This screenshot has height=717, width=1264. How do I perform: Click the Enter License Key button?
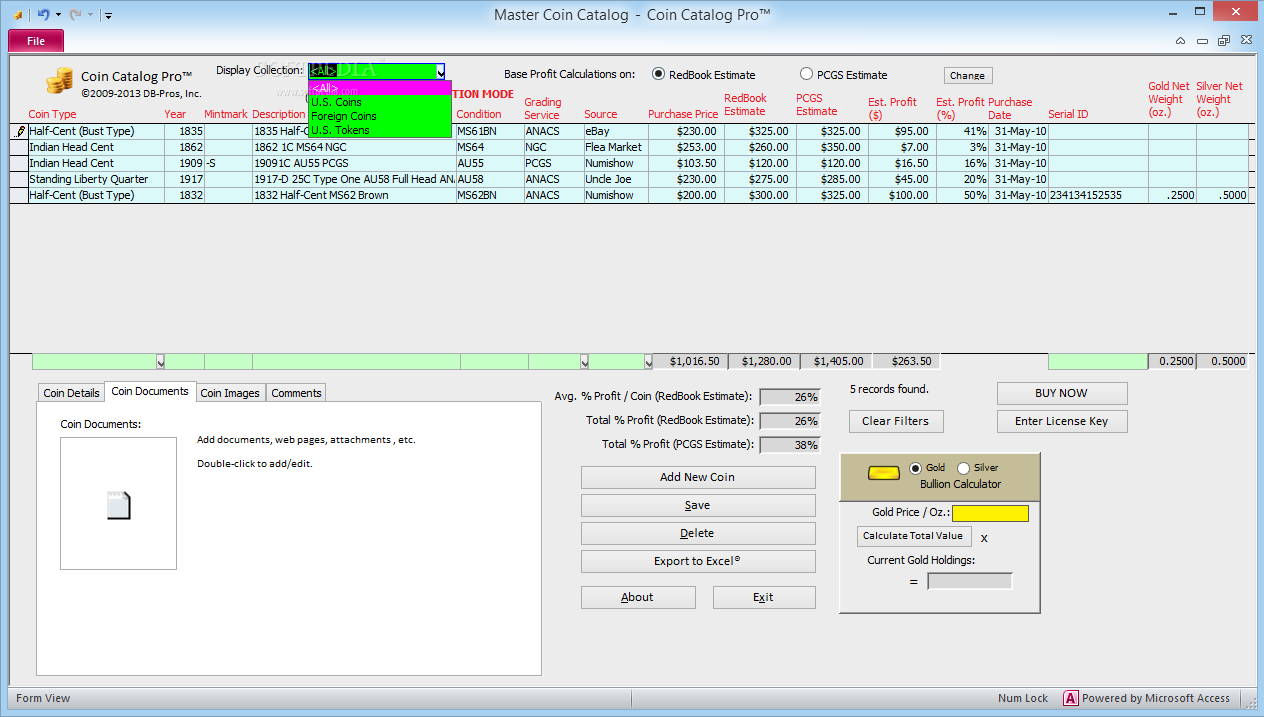coord(1062,421)
